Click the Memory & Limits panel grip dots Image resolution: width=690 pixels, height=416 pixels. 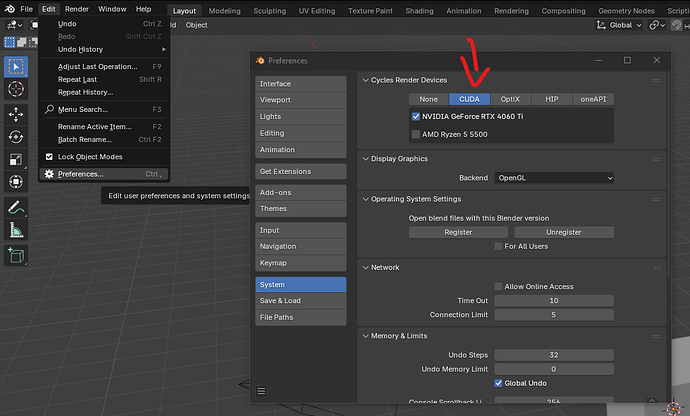click(x=657, y=336)
